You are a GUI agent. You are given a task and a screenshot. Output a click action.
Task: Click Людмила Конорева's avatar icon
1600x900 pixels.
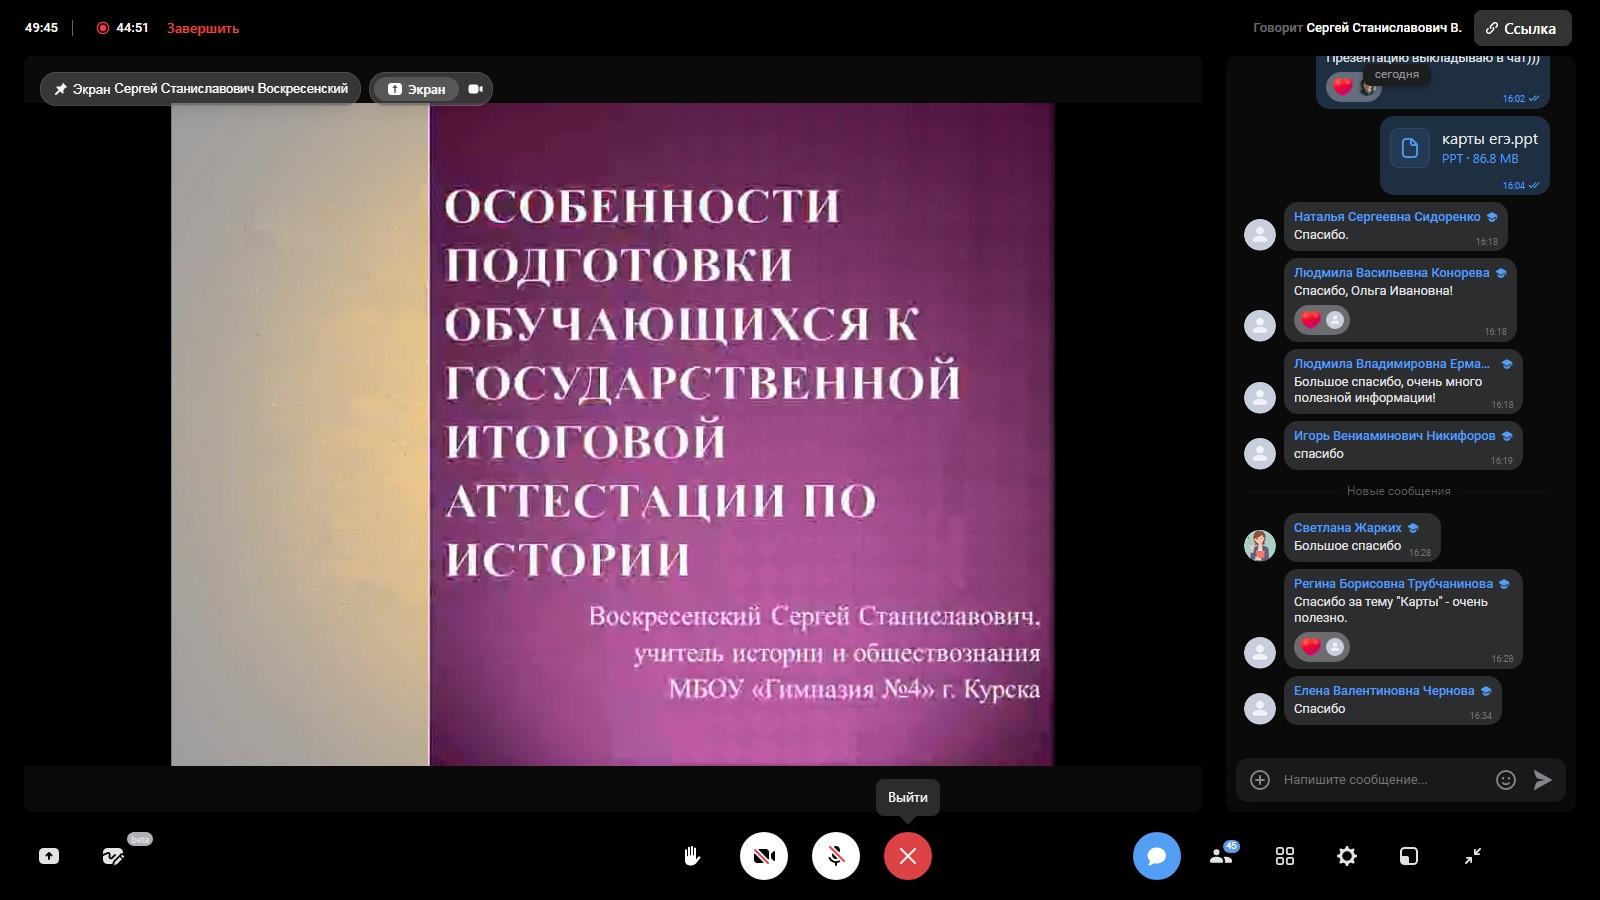tap(1260, 325)
